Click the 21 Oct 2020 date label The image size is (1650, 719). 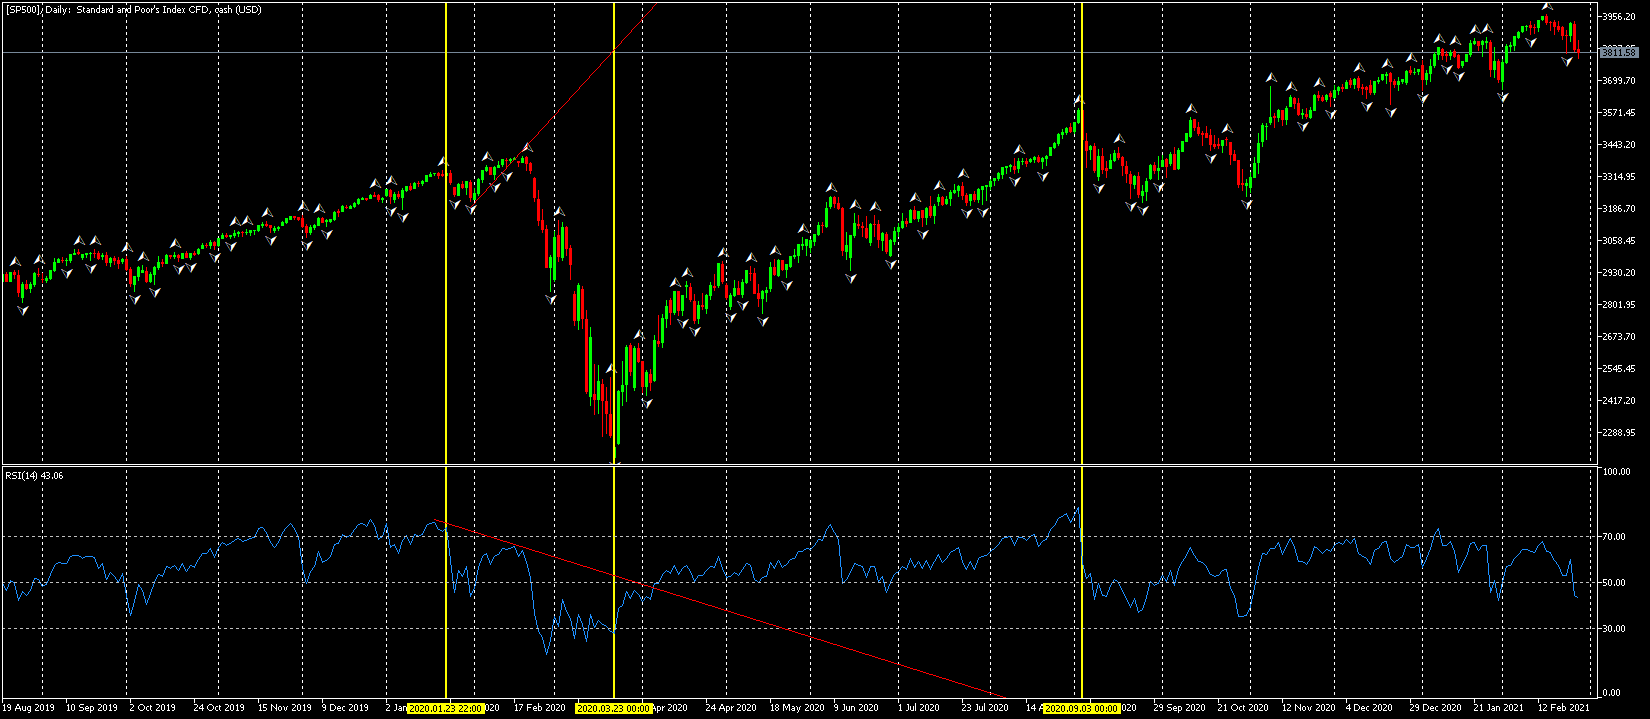tap(1243, 708)
